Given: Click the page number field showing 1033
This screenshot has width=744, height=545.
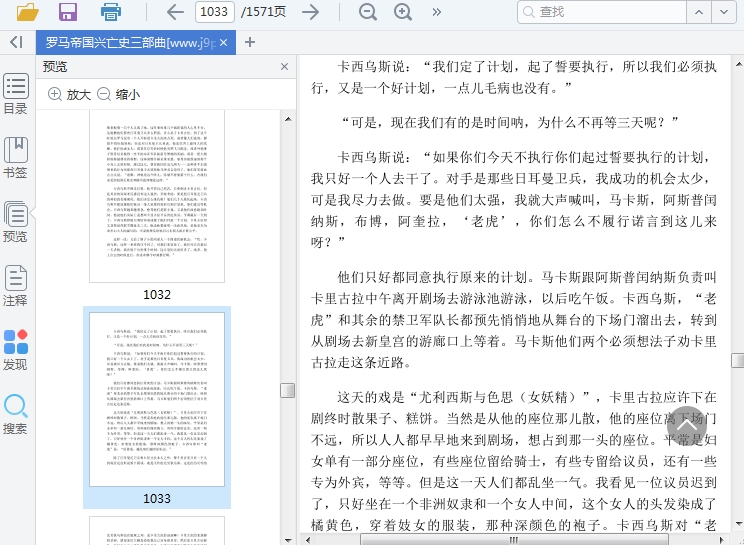Looking at the screenshot, I should pyautogui.click(x=214, y=11).
